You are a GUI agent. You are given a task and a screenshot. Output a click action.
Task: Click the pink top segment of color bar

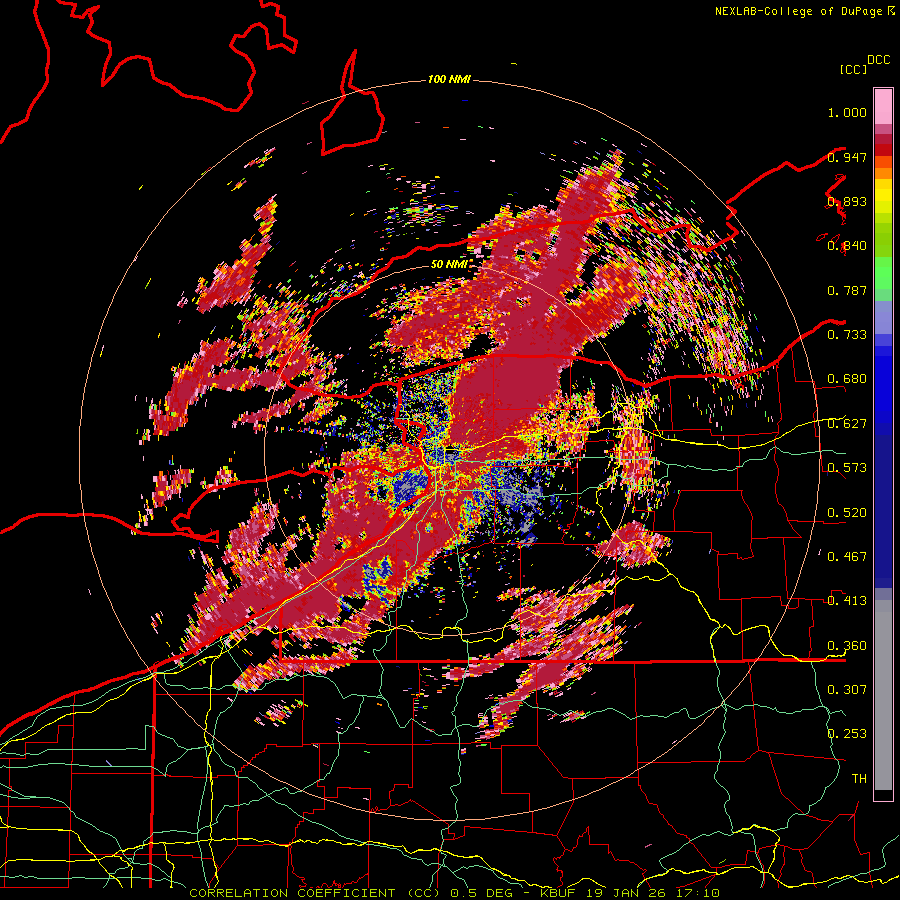(883, 107)
